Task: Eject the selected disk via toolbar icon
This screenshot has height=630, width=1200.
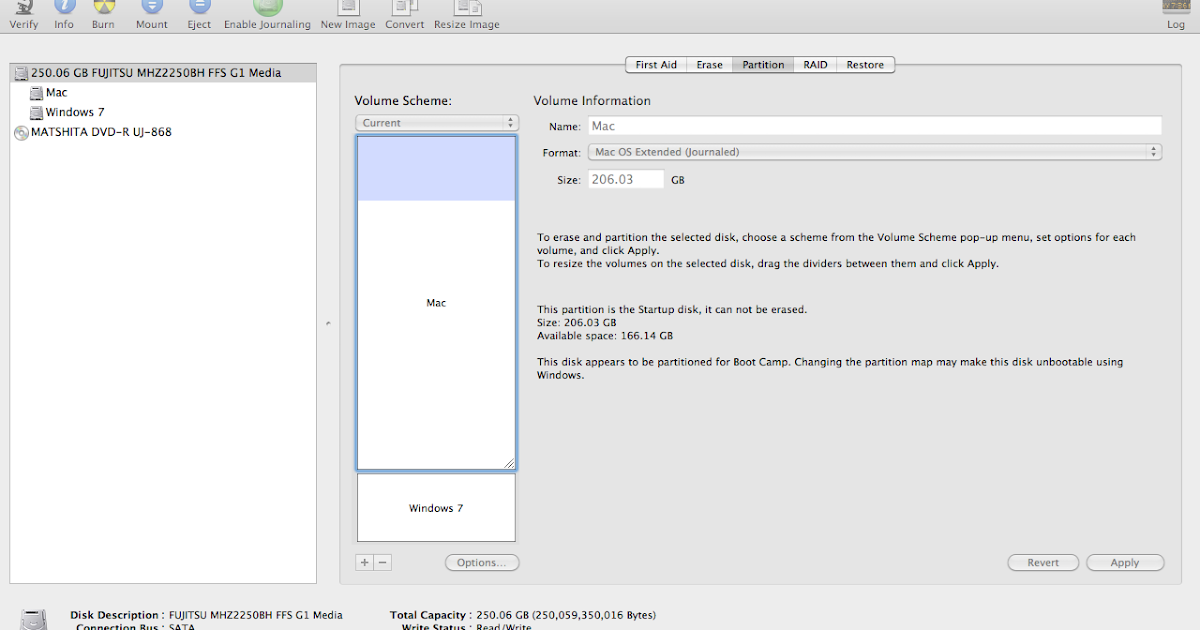Action: pos(198,14)
